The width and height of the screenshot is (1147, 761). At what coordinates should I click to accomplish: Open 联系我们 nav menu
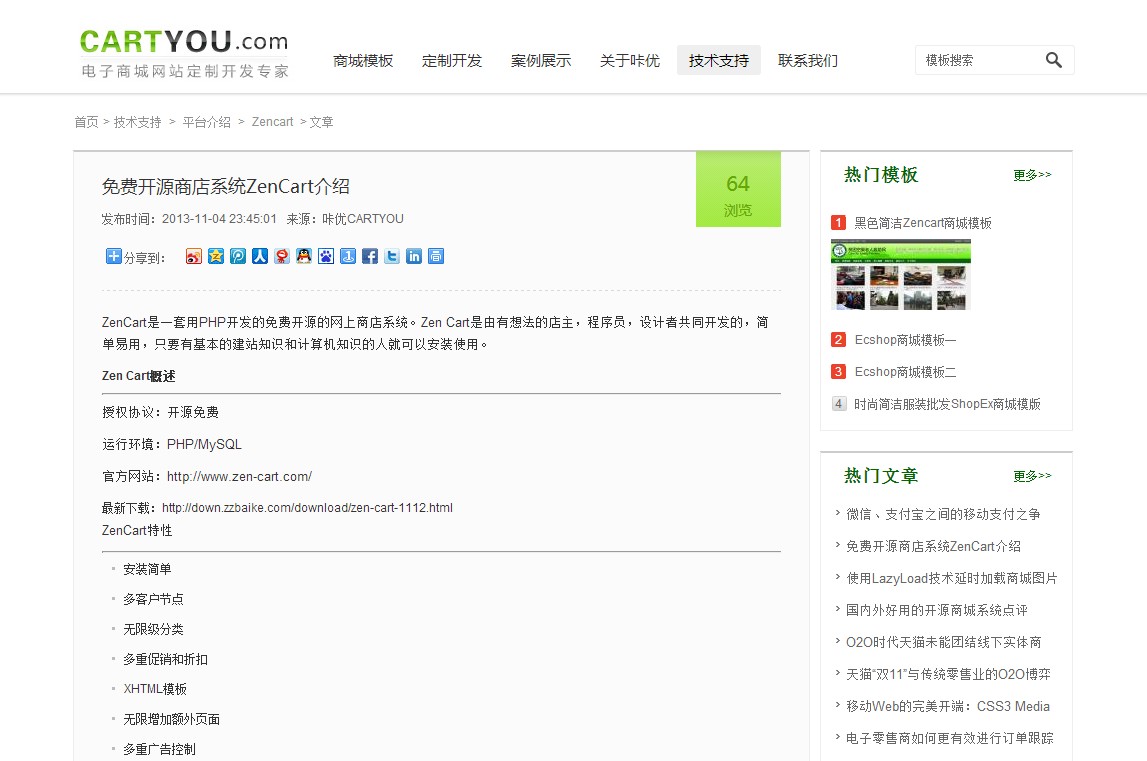point(808,61)
